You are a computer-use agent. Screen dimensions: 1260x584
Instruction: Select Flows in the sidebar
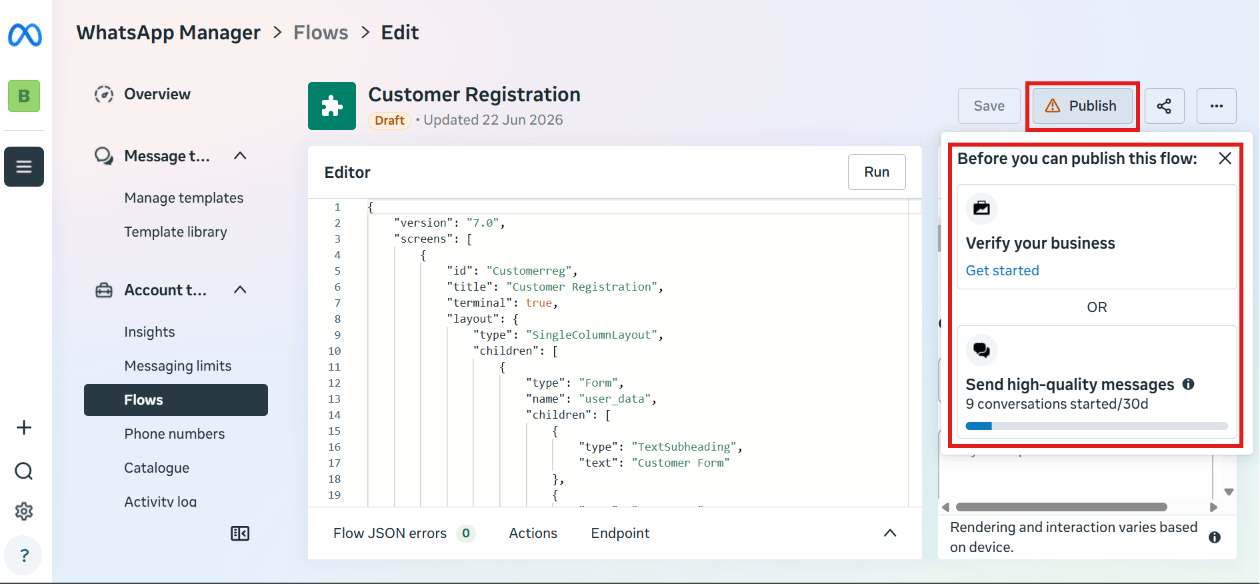click(x=176, y=400)
